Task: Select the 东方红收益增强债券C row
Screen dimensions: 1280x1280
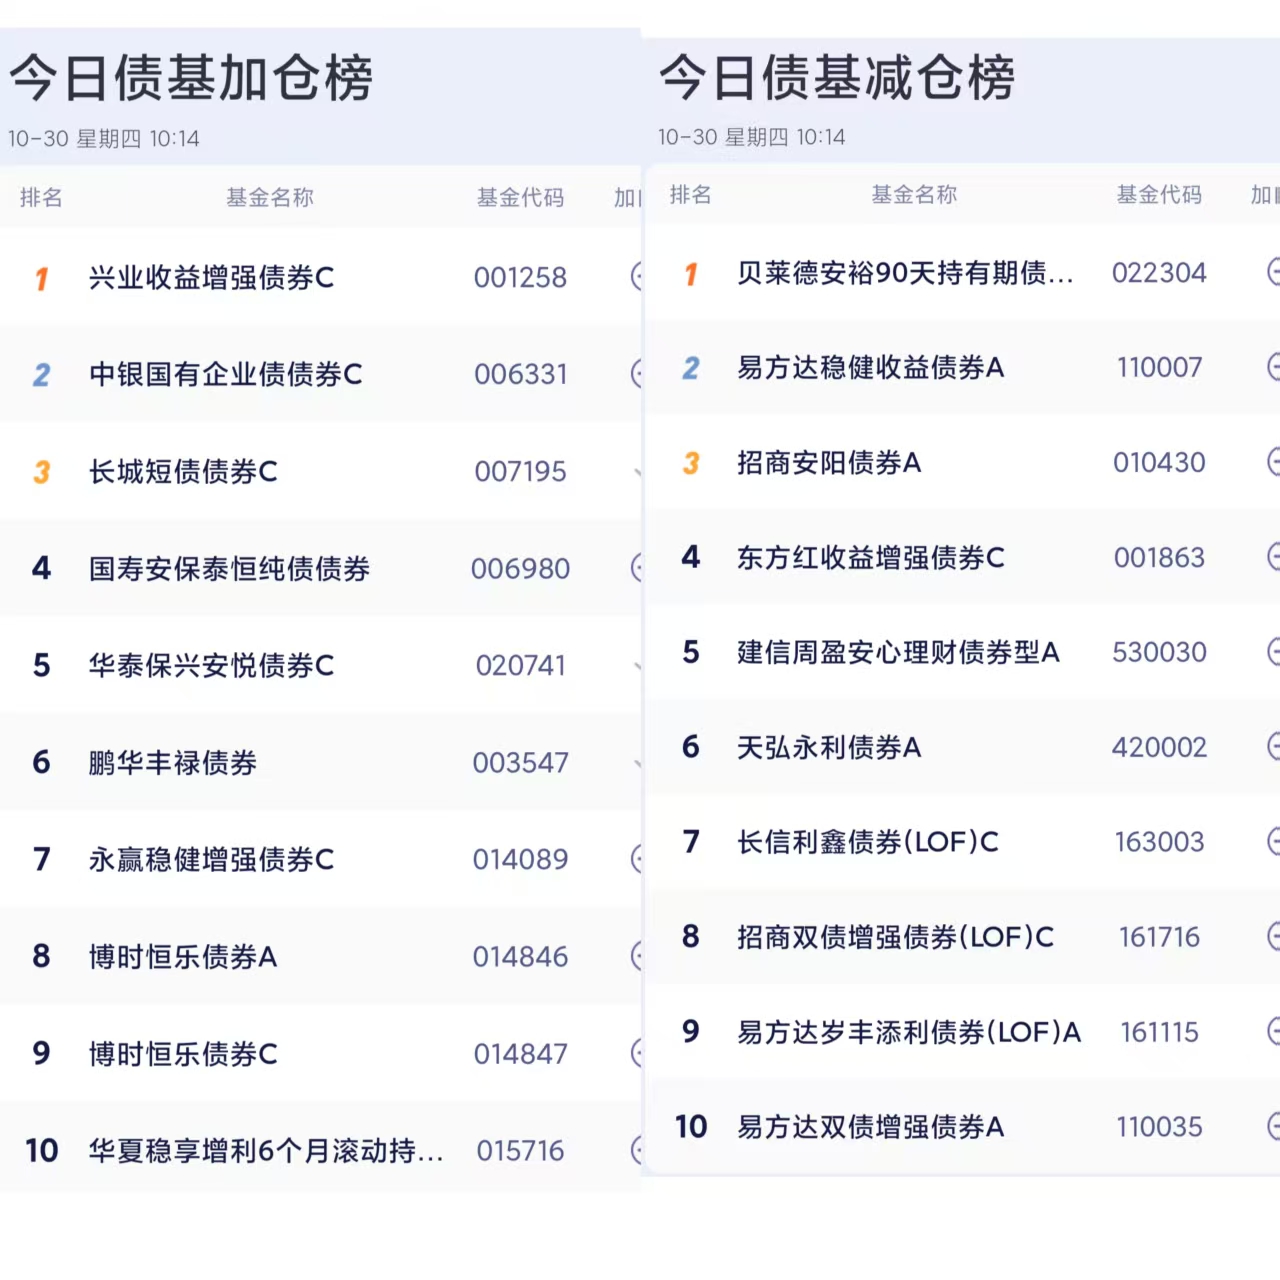Action: pos(963,557)
